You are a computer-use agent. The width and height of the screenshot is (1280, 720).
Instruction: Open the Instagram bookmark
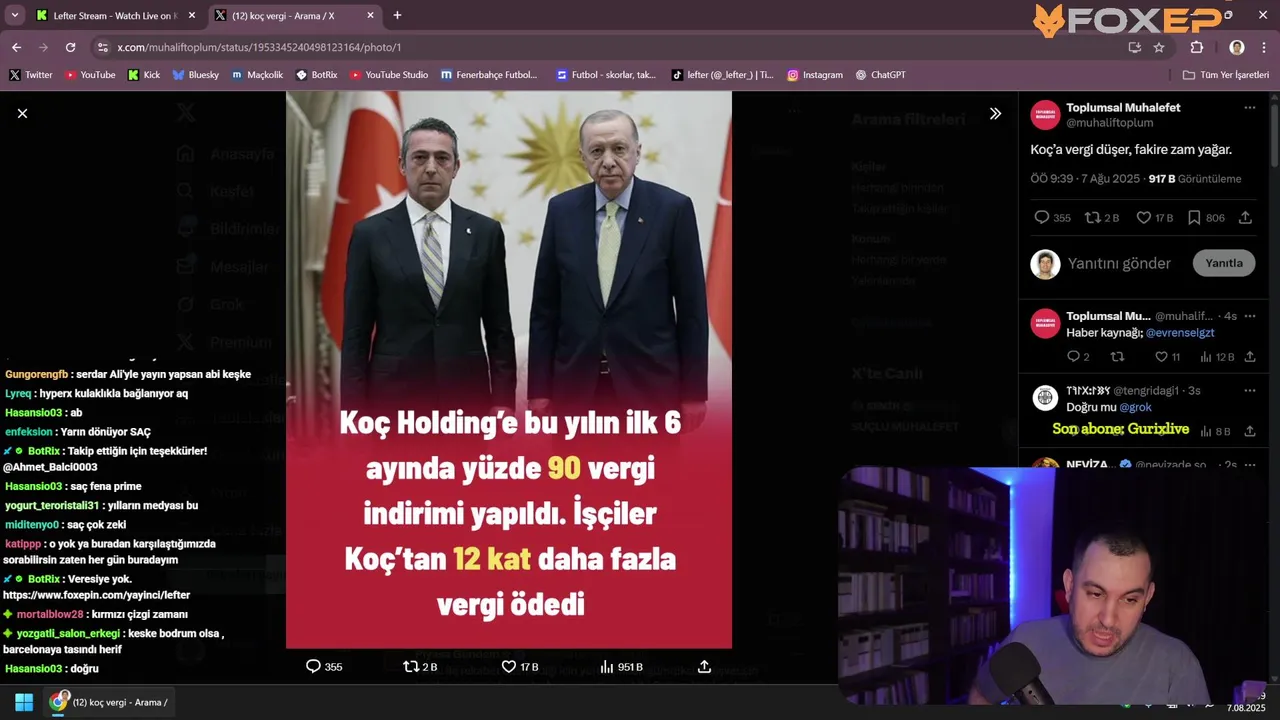pos(814,75)
